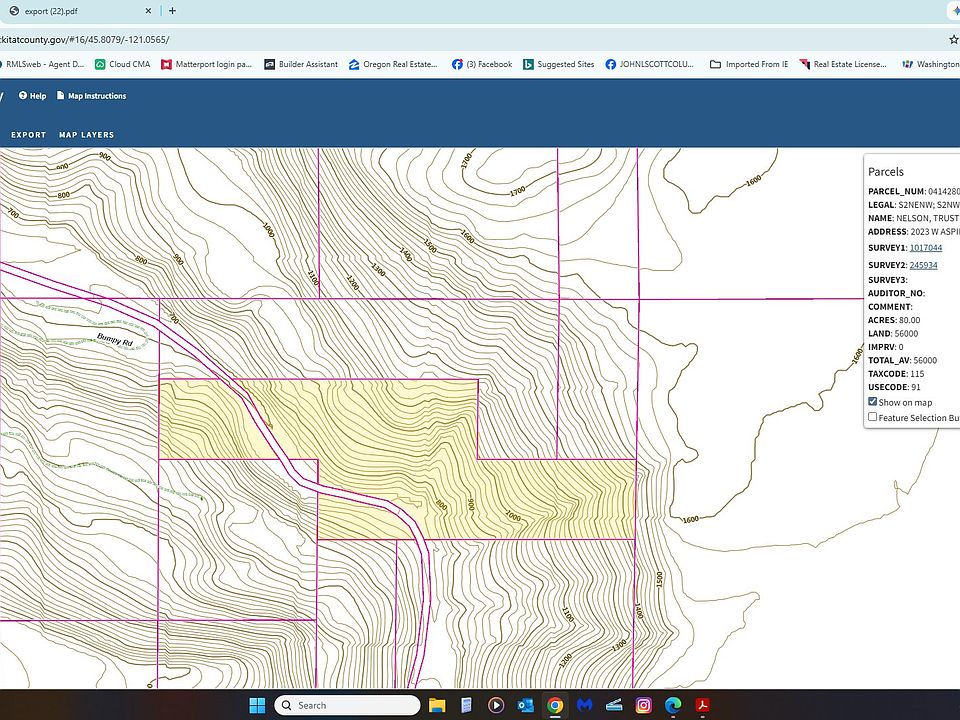The height and width of the screenshot is (720, 960).
Task: Open scanner app from taskbar
Action: (614, 705)
